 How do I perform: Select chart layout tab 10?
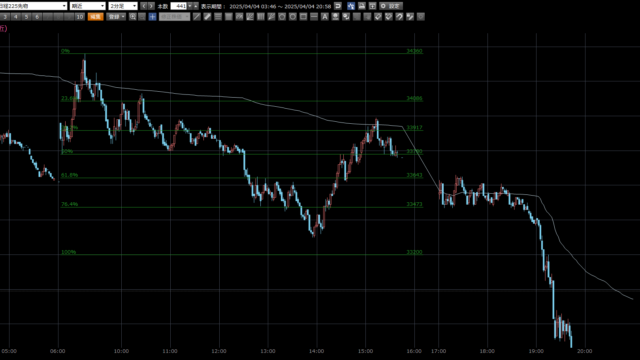(x=80, y=17)
